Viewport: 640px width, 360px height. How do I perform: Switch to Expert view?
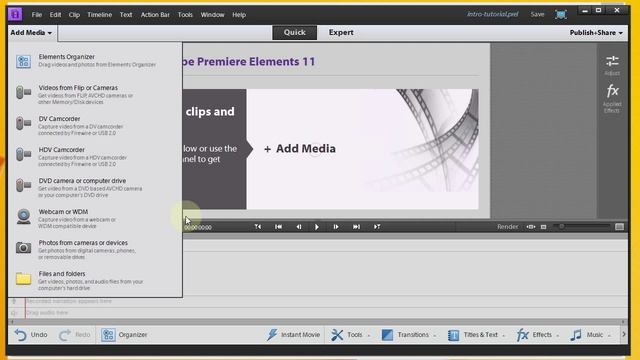click(x=341, y=33)
